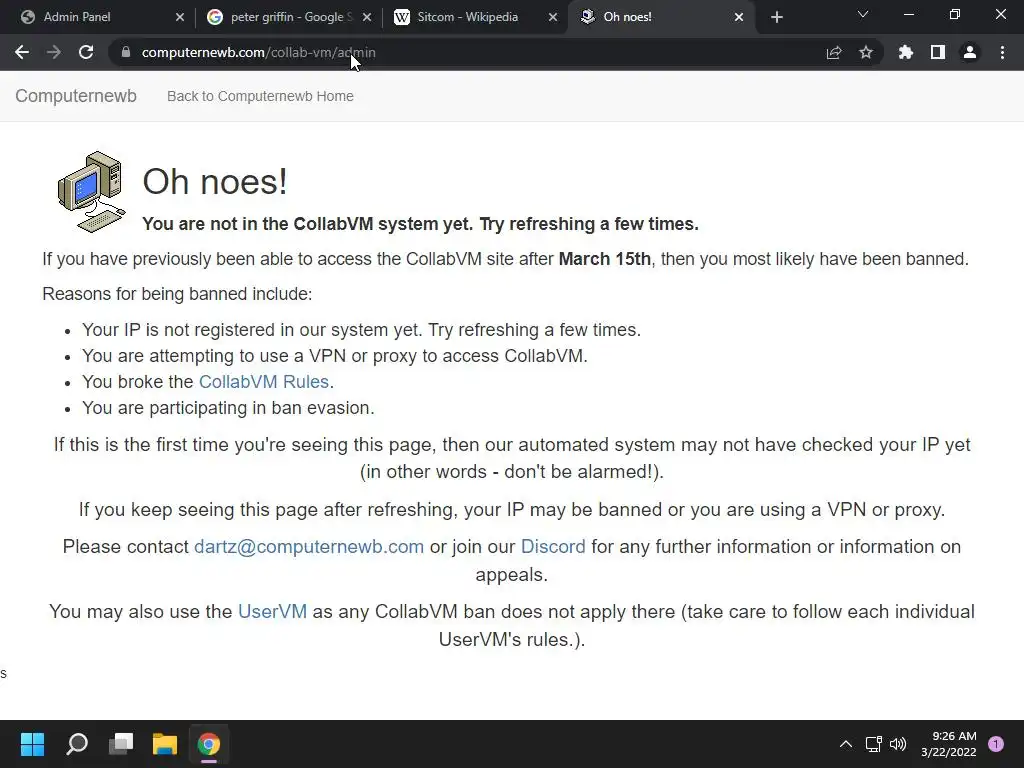1024x768 pixels.
Task: Open the clock showing 9:26 AM
Action: (949, 744)
